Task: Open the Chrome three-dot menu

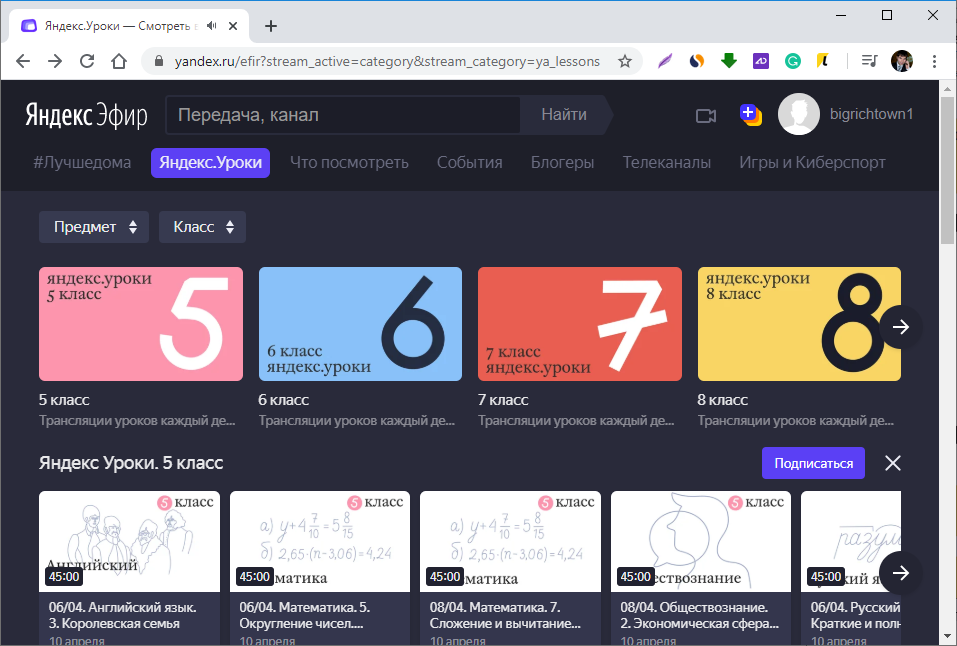Action: (x=934, y=61)
